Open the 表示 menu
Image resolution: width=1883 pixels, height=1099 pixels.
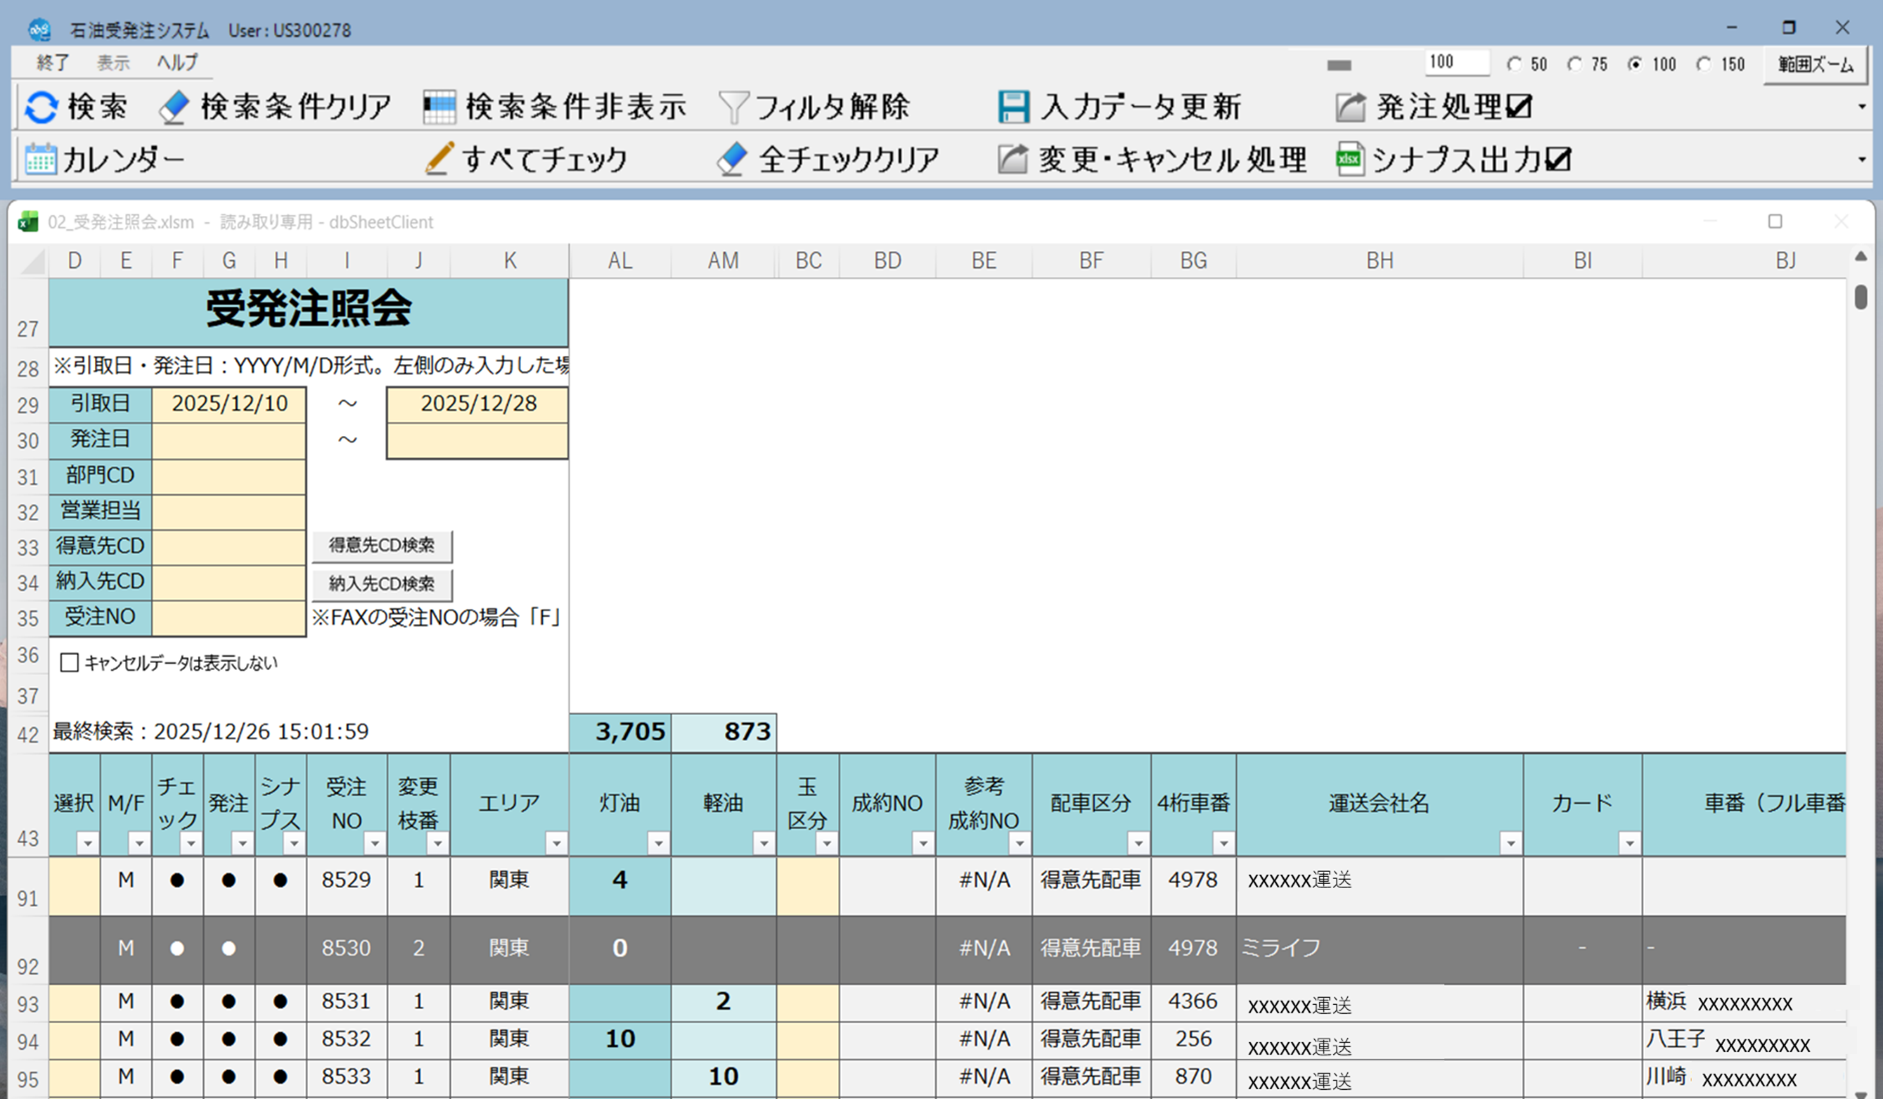pyautogui.click(x=113, y=62)
